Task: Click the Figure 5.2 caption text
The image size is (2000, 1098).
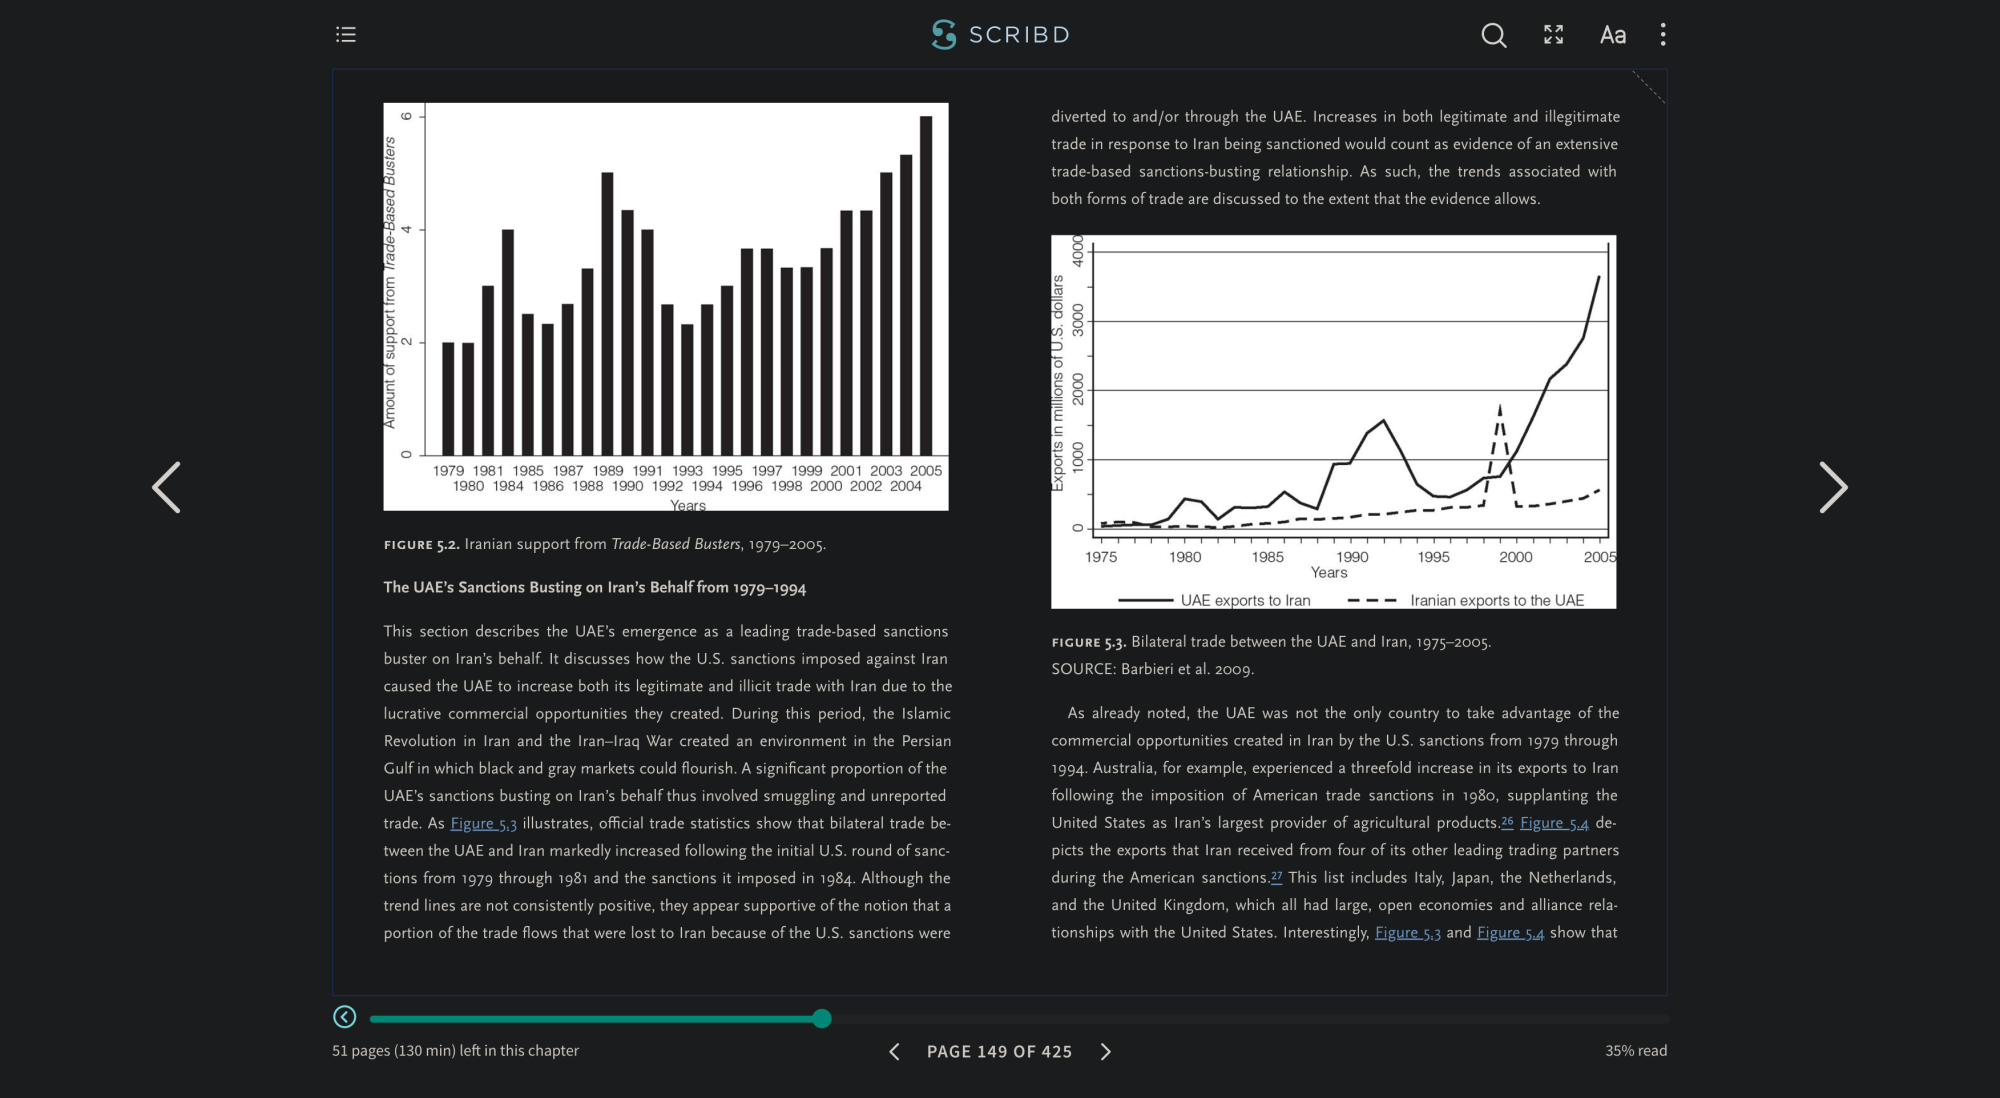Action: pos(604,545)
